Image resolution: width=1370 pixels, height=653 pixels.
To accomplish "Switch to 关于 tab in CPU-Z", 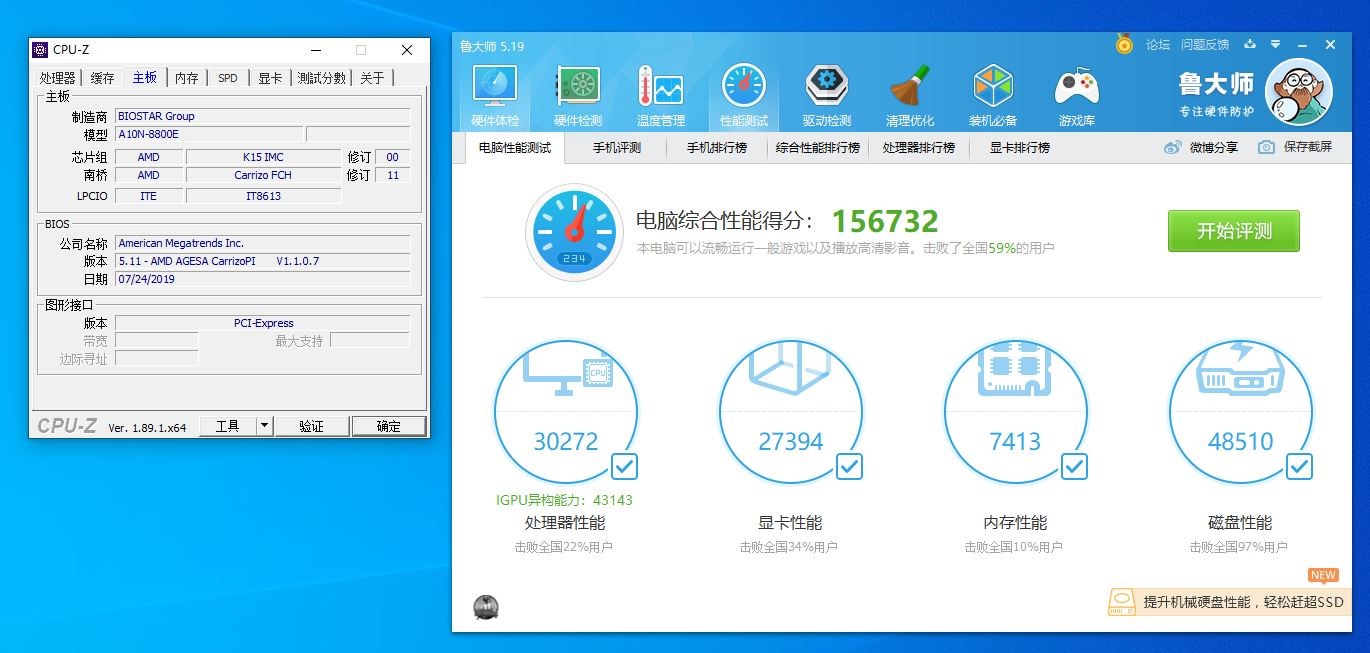I will click(x=372, y=78).
